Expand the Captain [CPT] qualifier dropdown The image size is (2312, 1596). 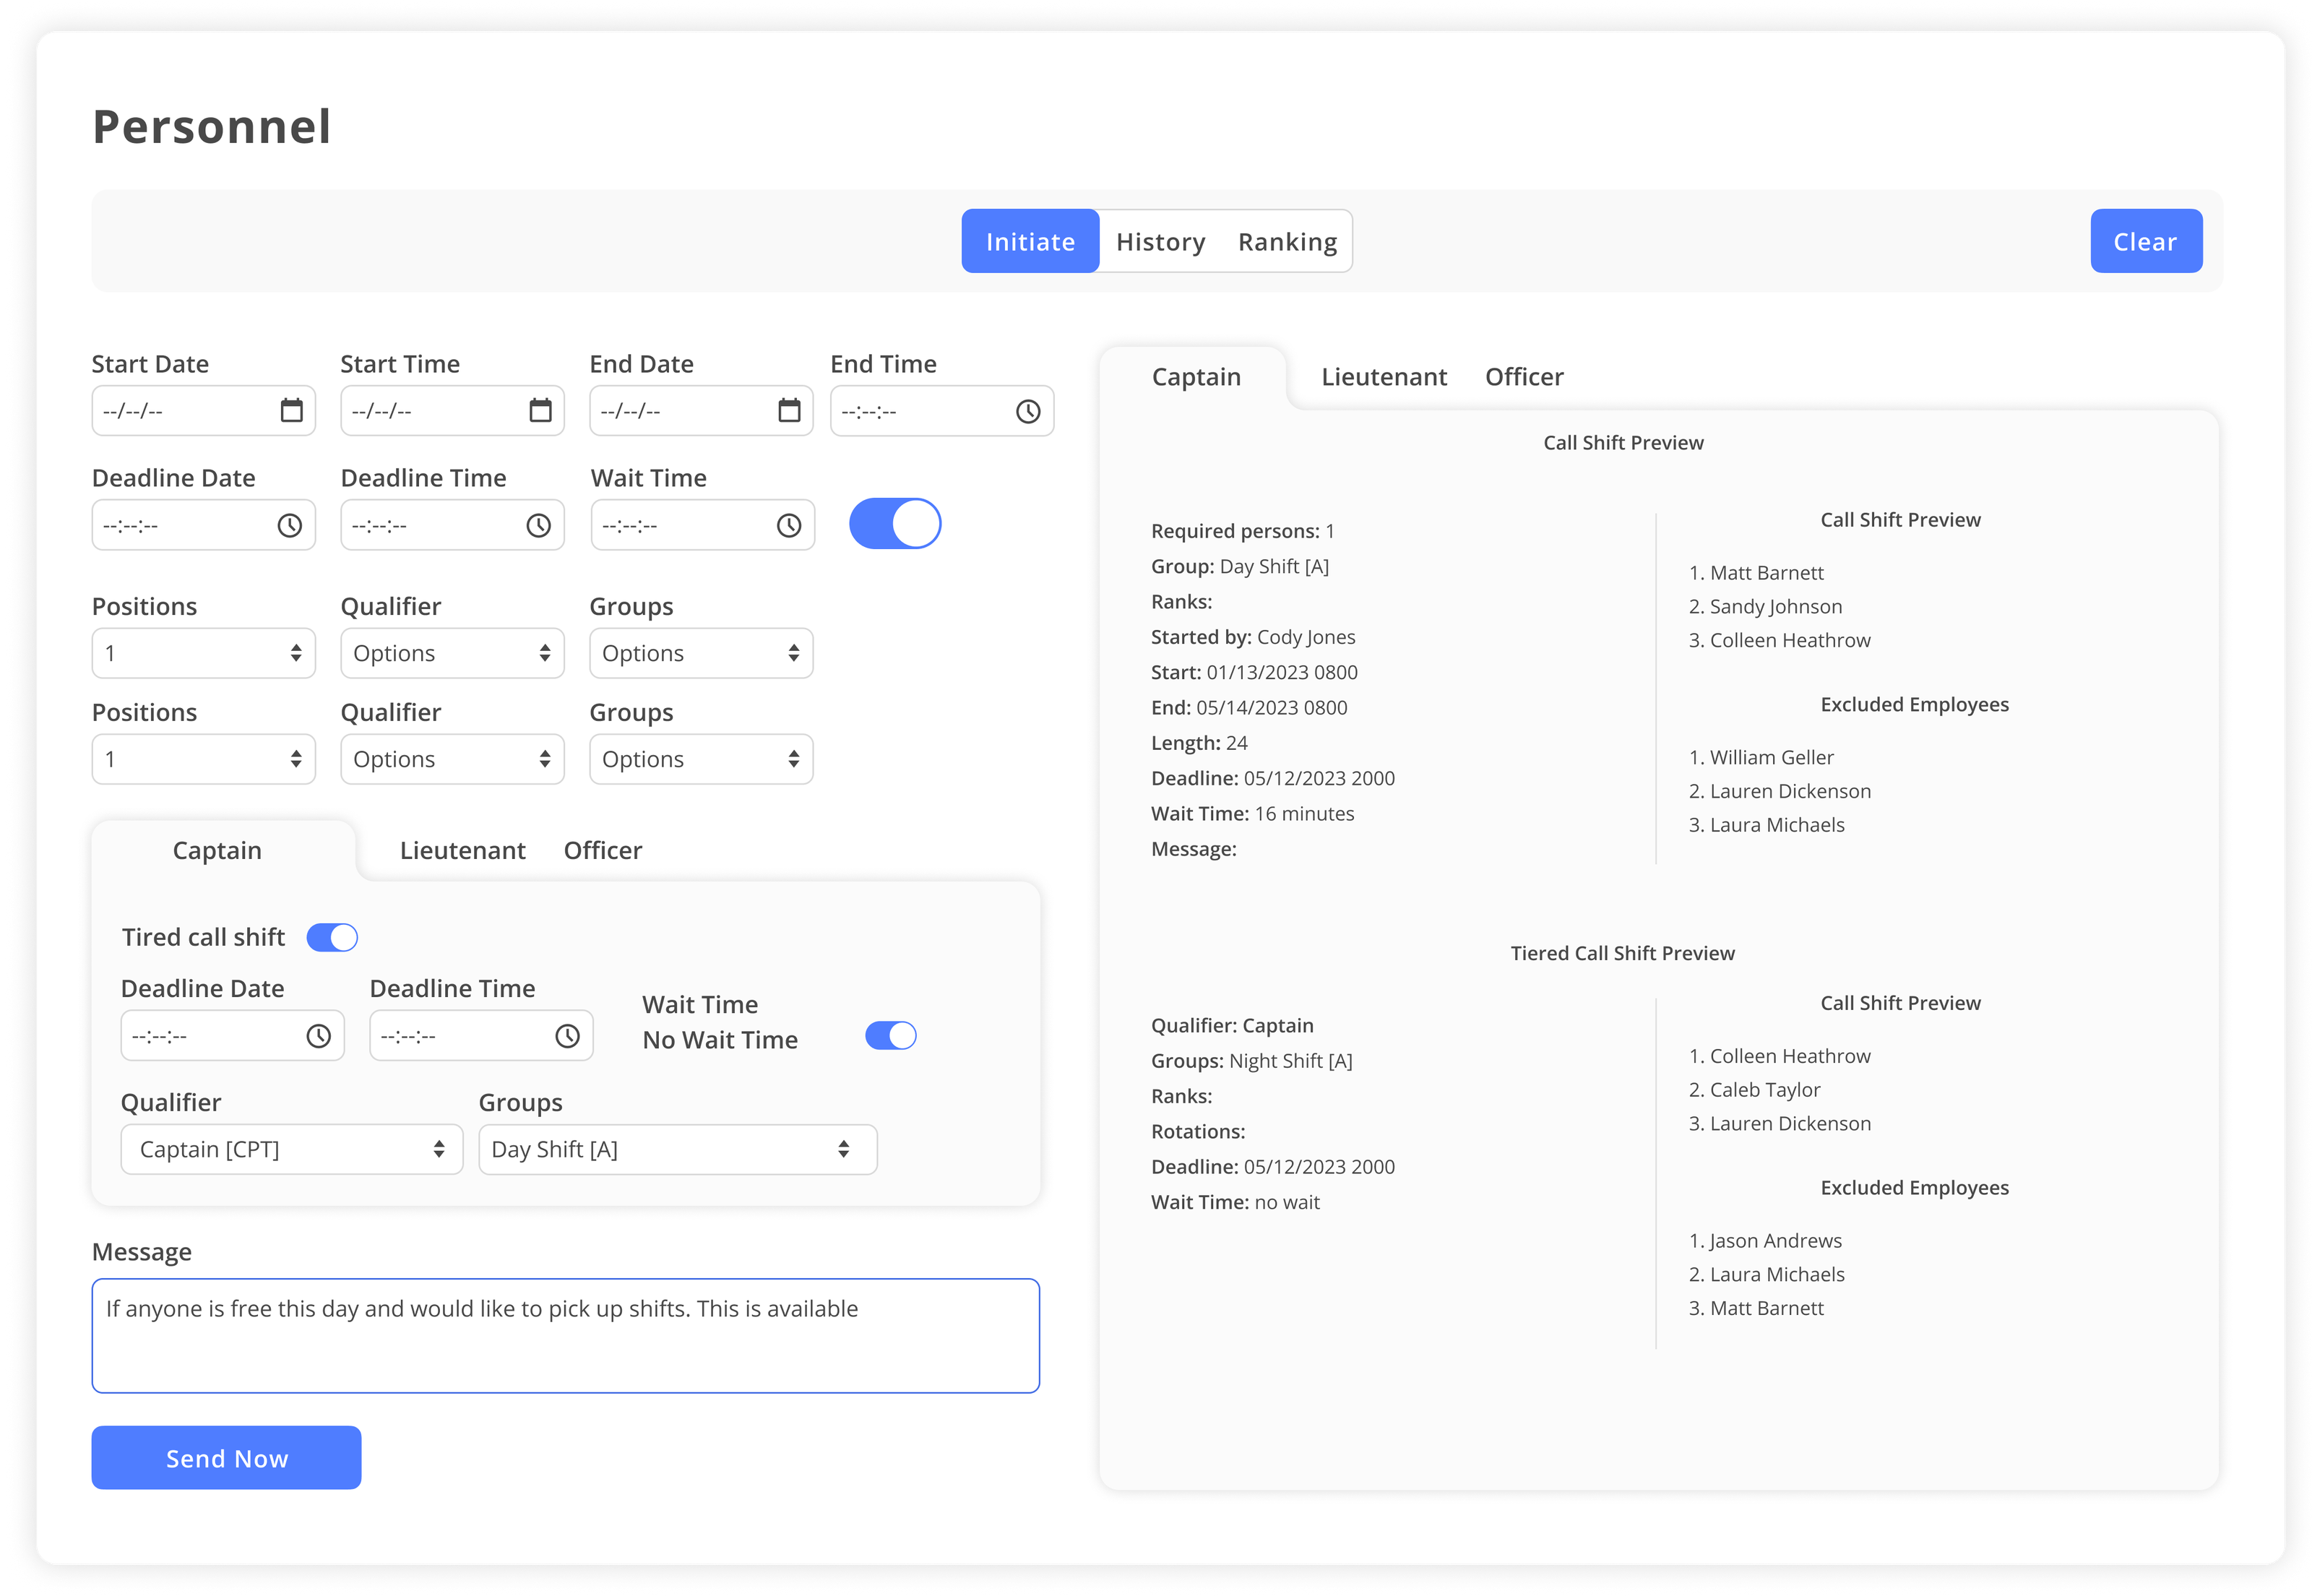[292, 1149]
